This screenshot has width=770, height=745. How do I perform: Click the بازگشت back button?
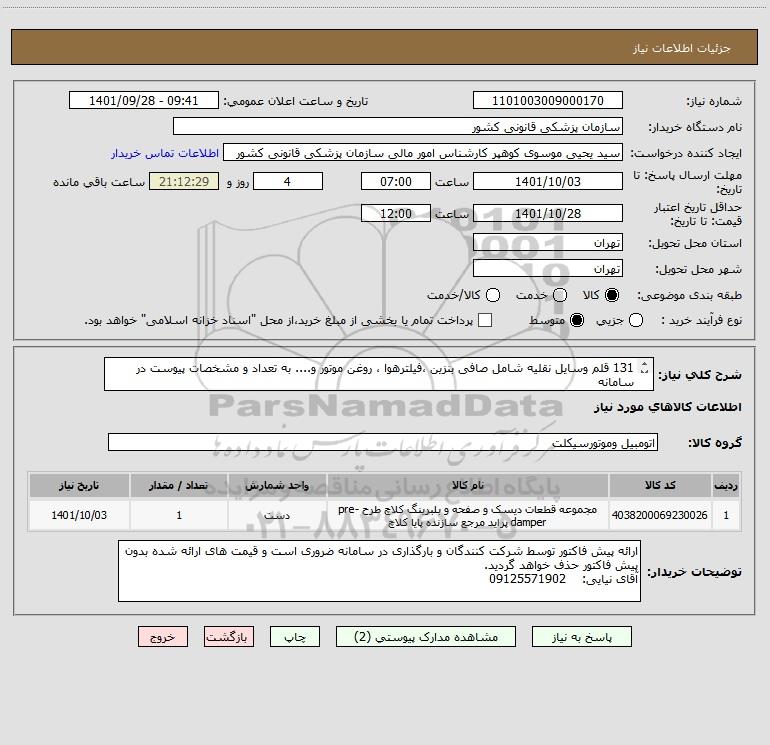[x=229, y=637]
